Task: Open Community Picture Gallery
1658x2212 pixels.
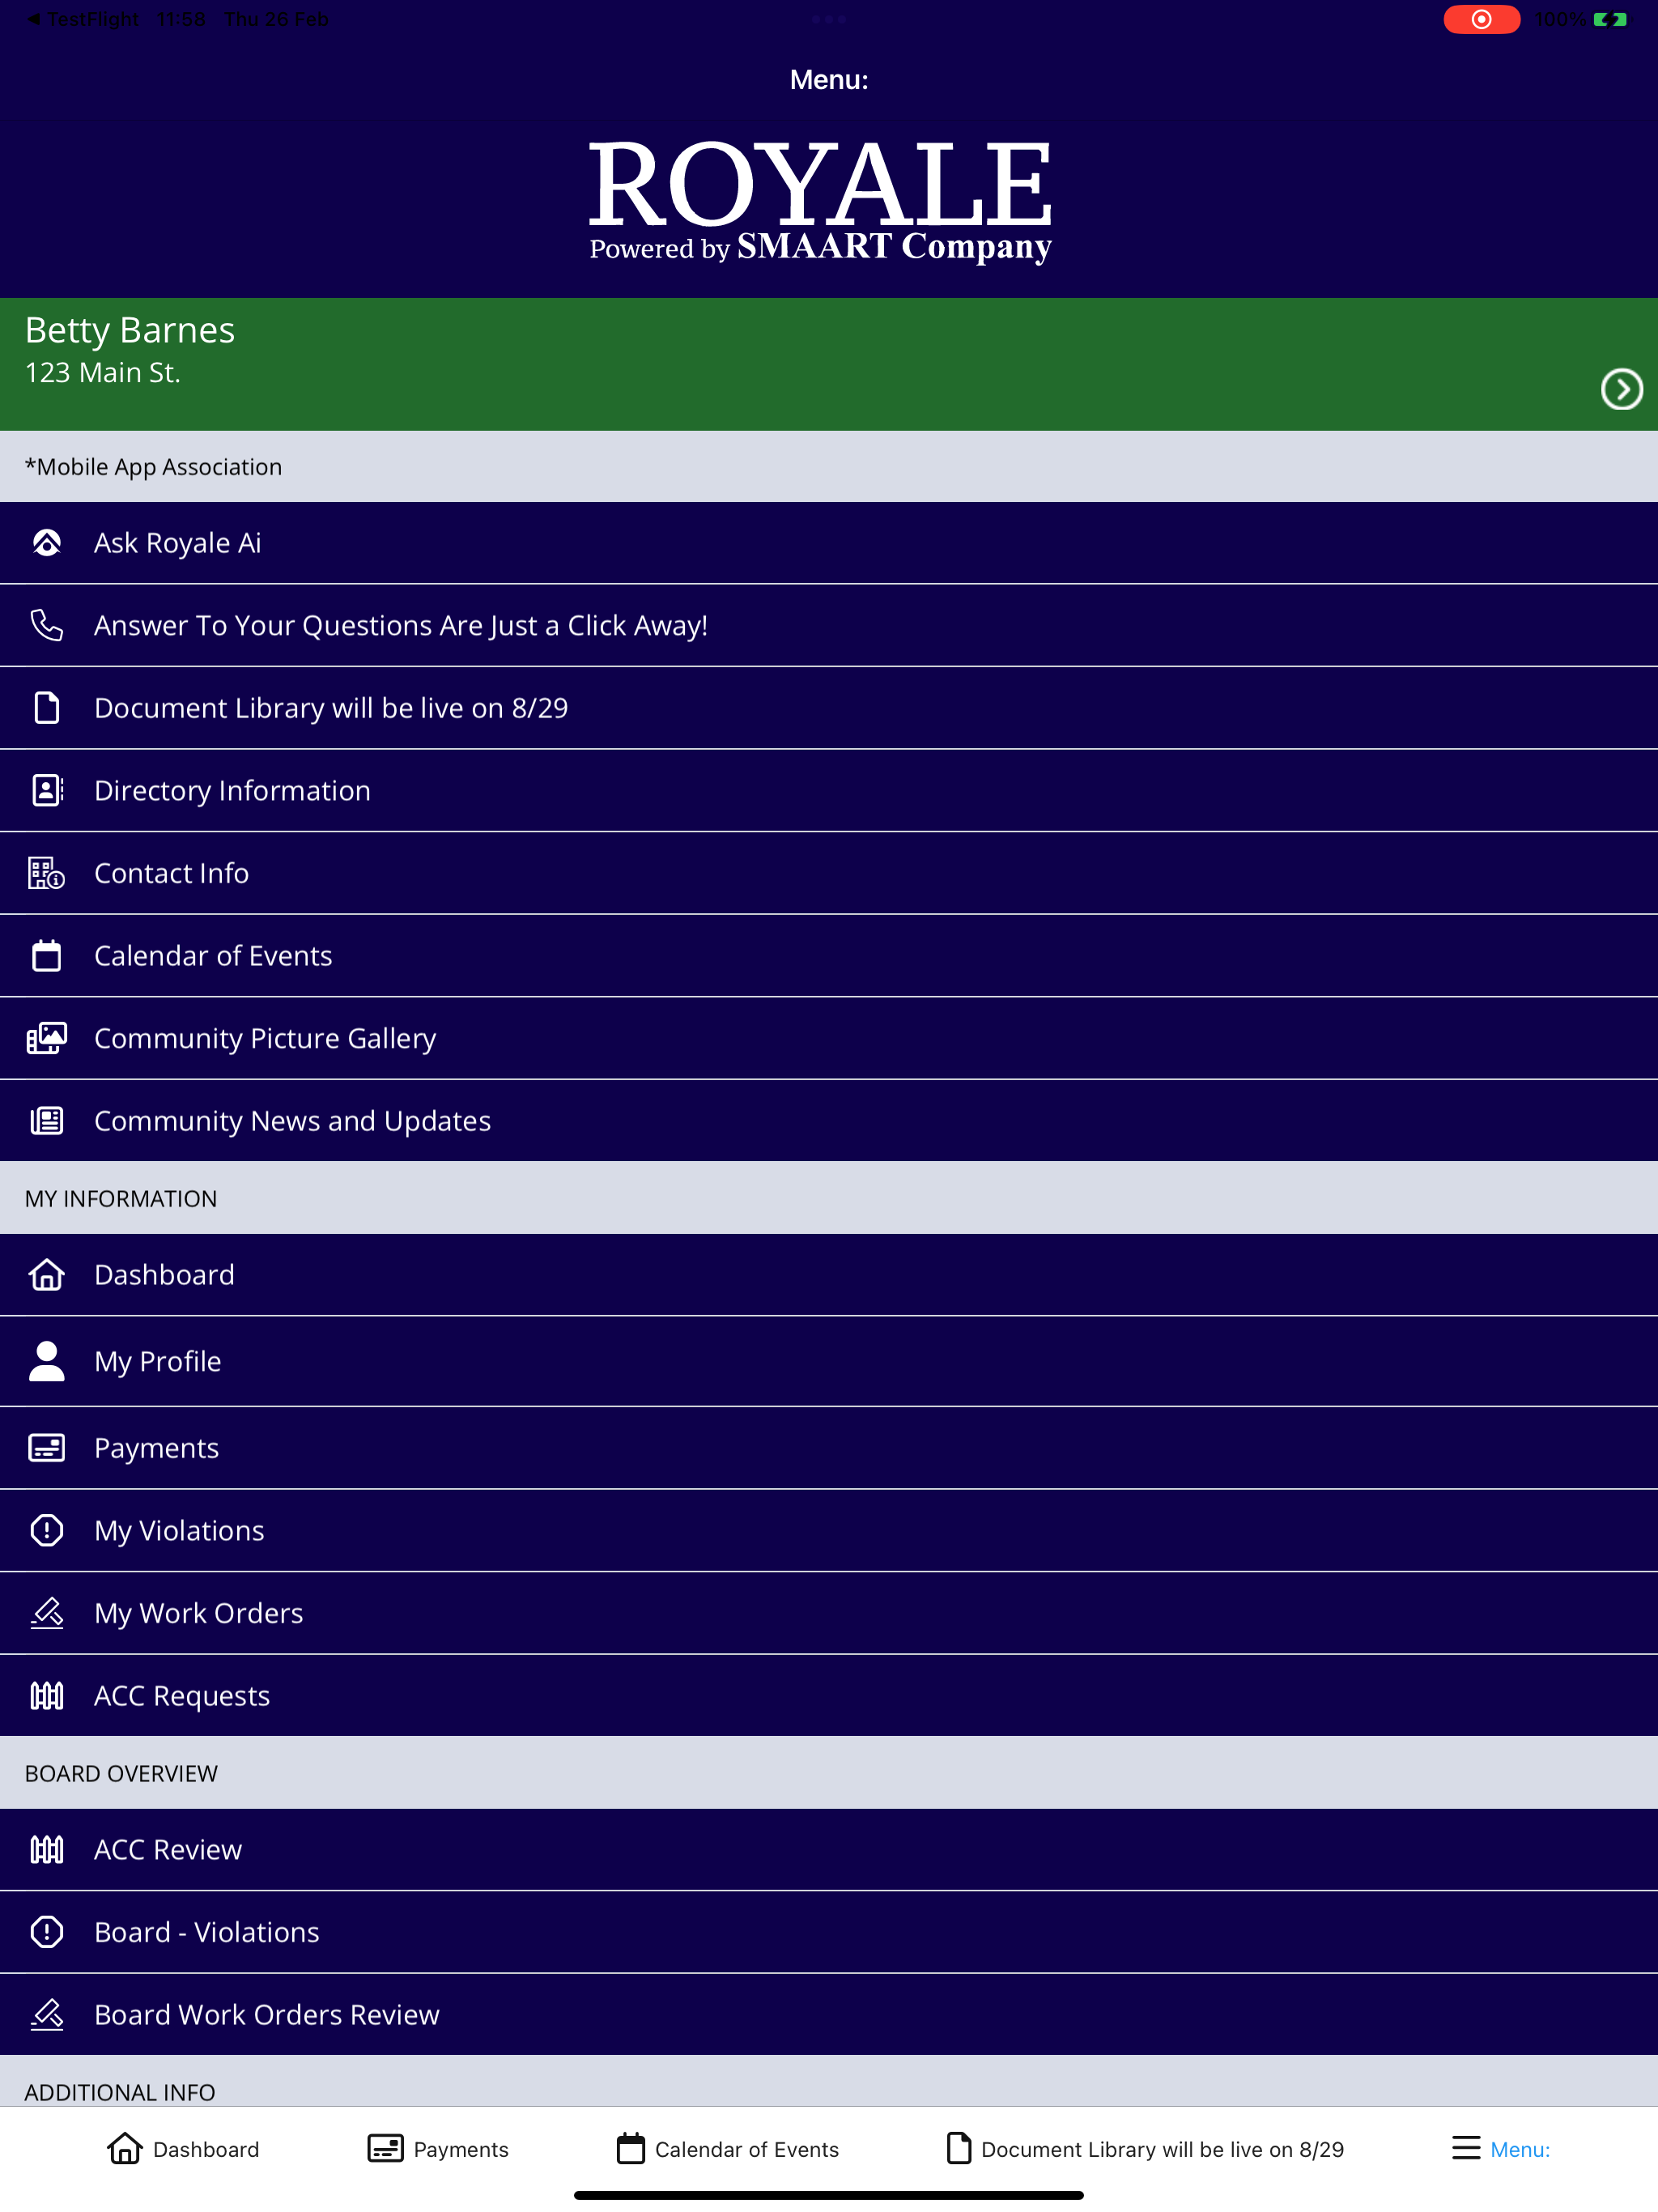Action: [x=829, y=1038]
